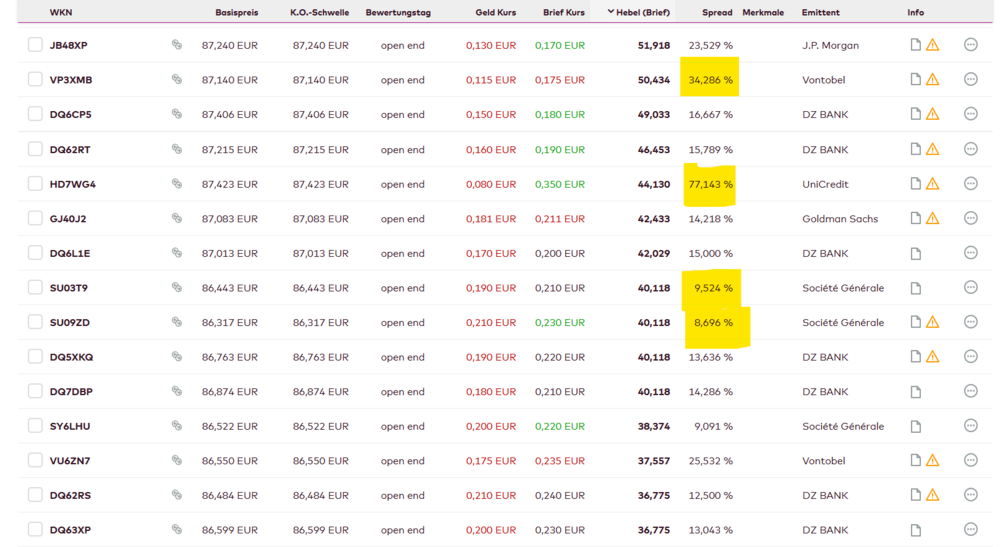Click the Brief Kurs 0,350 EUR value

(x=559, y=184)
